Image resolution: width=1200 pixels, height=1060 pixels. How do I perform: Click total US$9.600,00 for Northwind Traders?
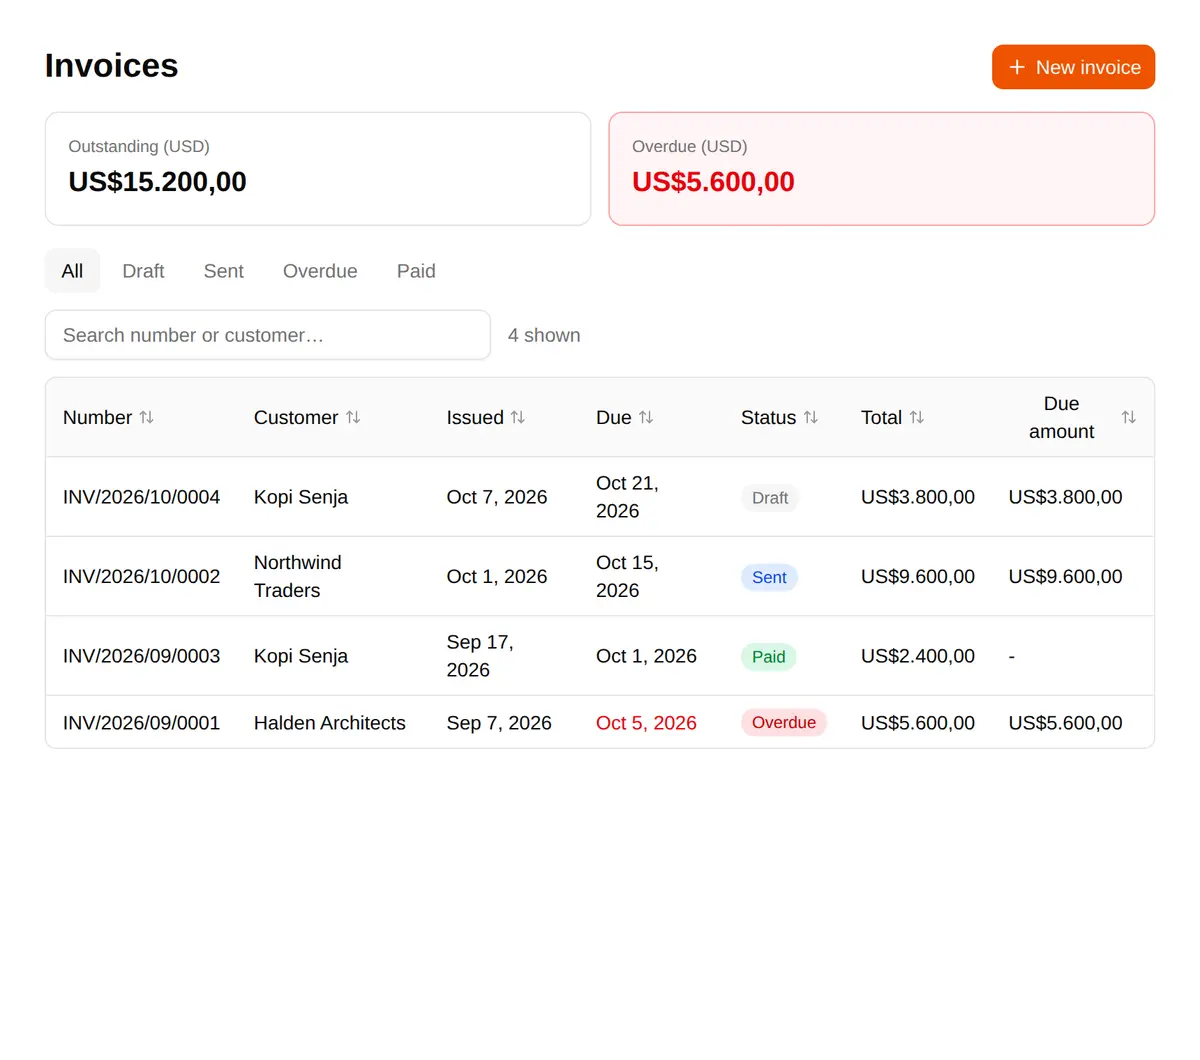918,577
